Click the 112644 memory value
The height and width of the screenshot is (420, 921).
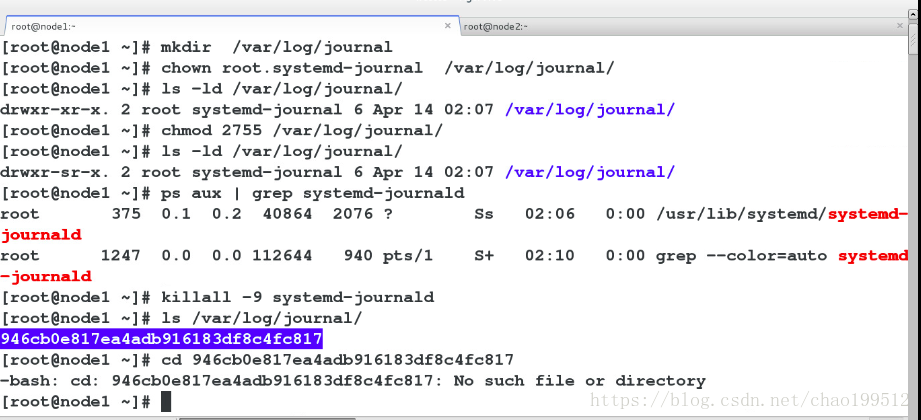click(283, 256)
